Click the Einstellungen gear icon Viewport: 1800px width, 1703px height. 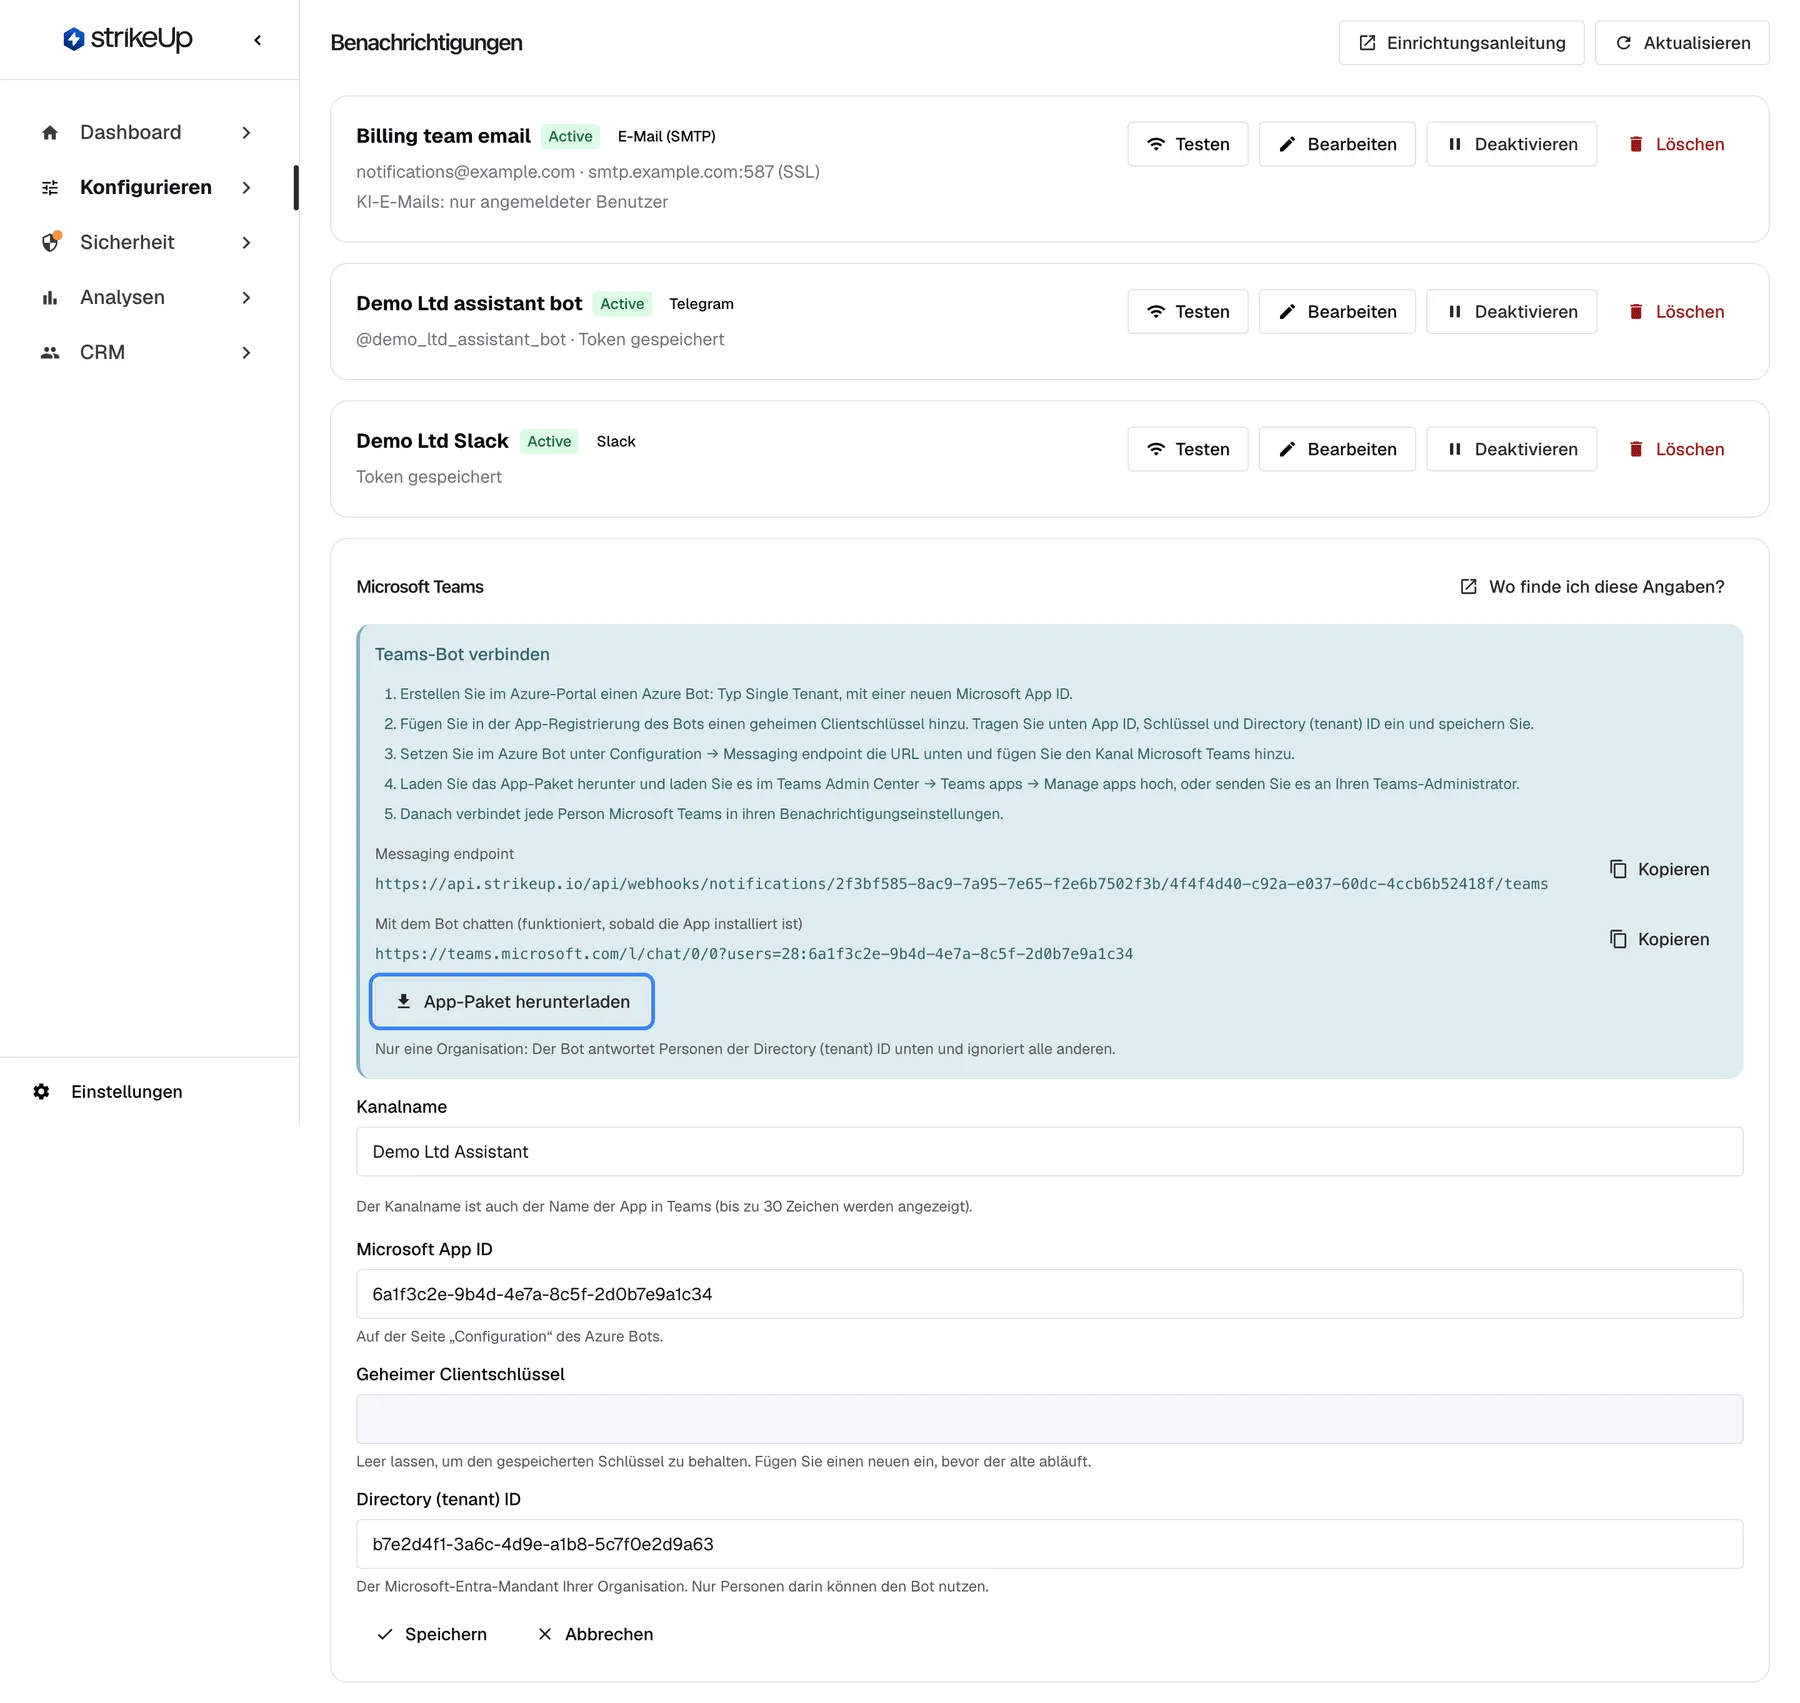41,1092
